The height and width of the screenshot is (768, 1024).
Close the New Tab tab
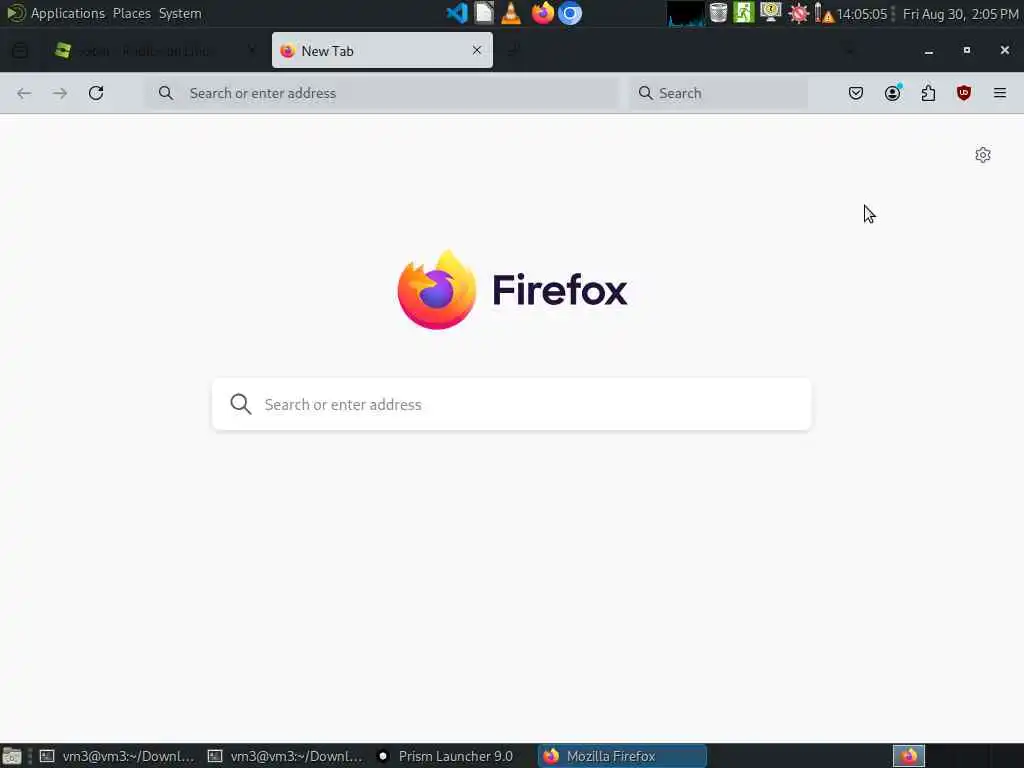click(477, 50)
